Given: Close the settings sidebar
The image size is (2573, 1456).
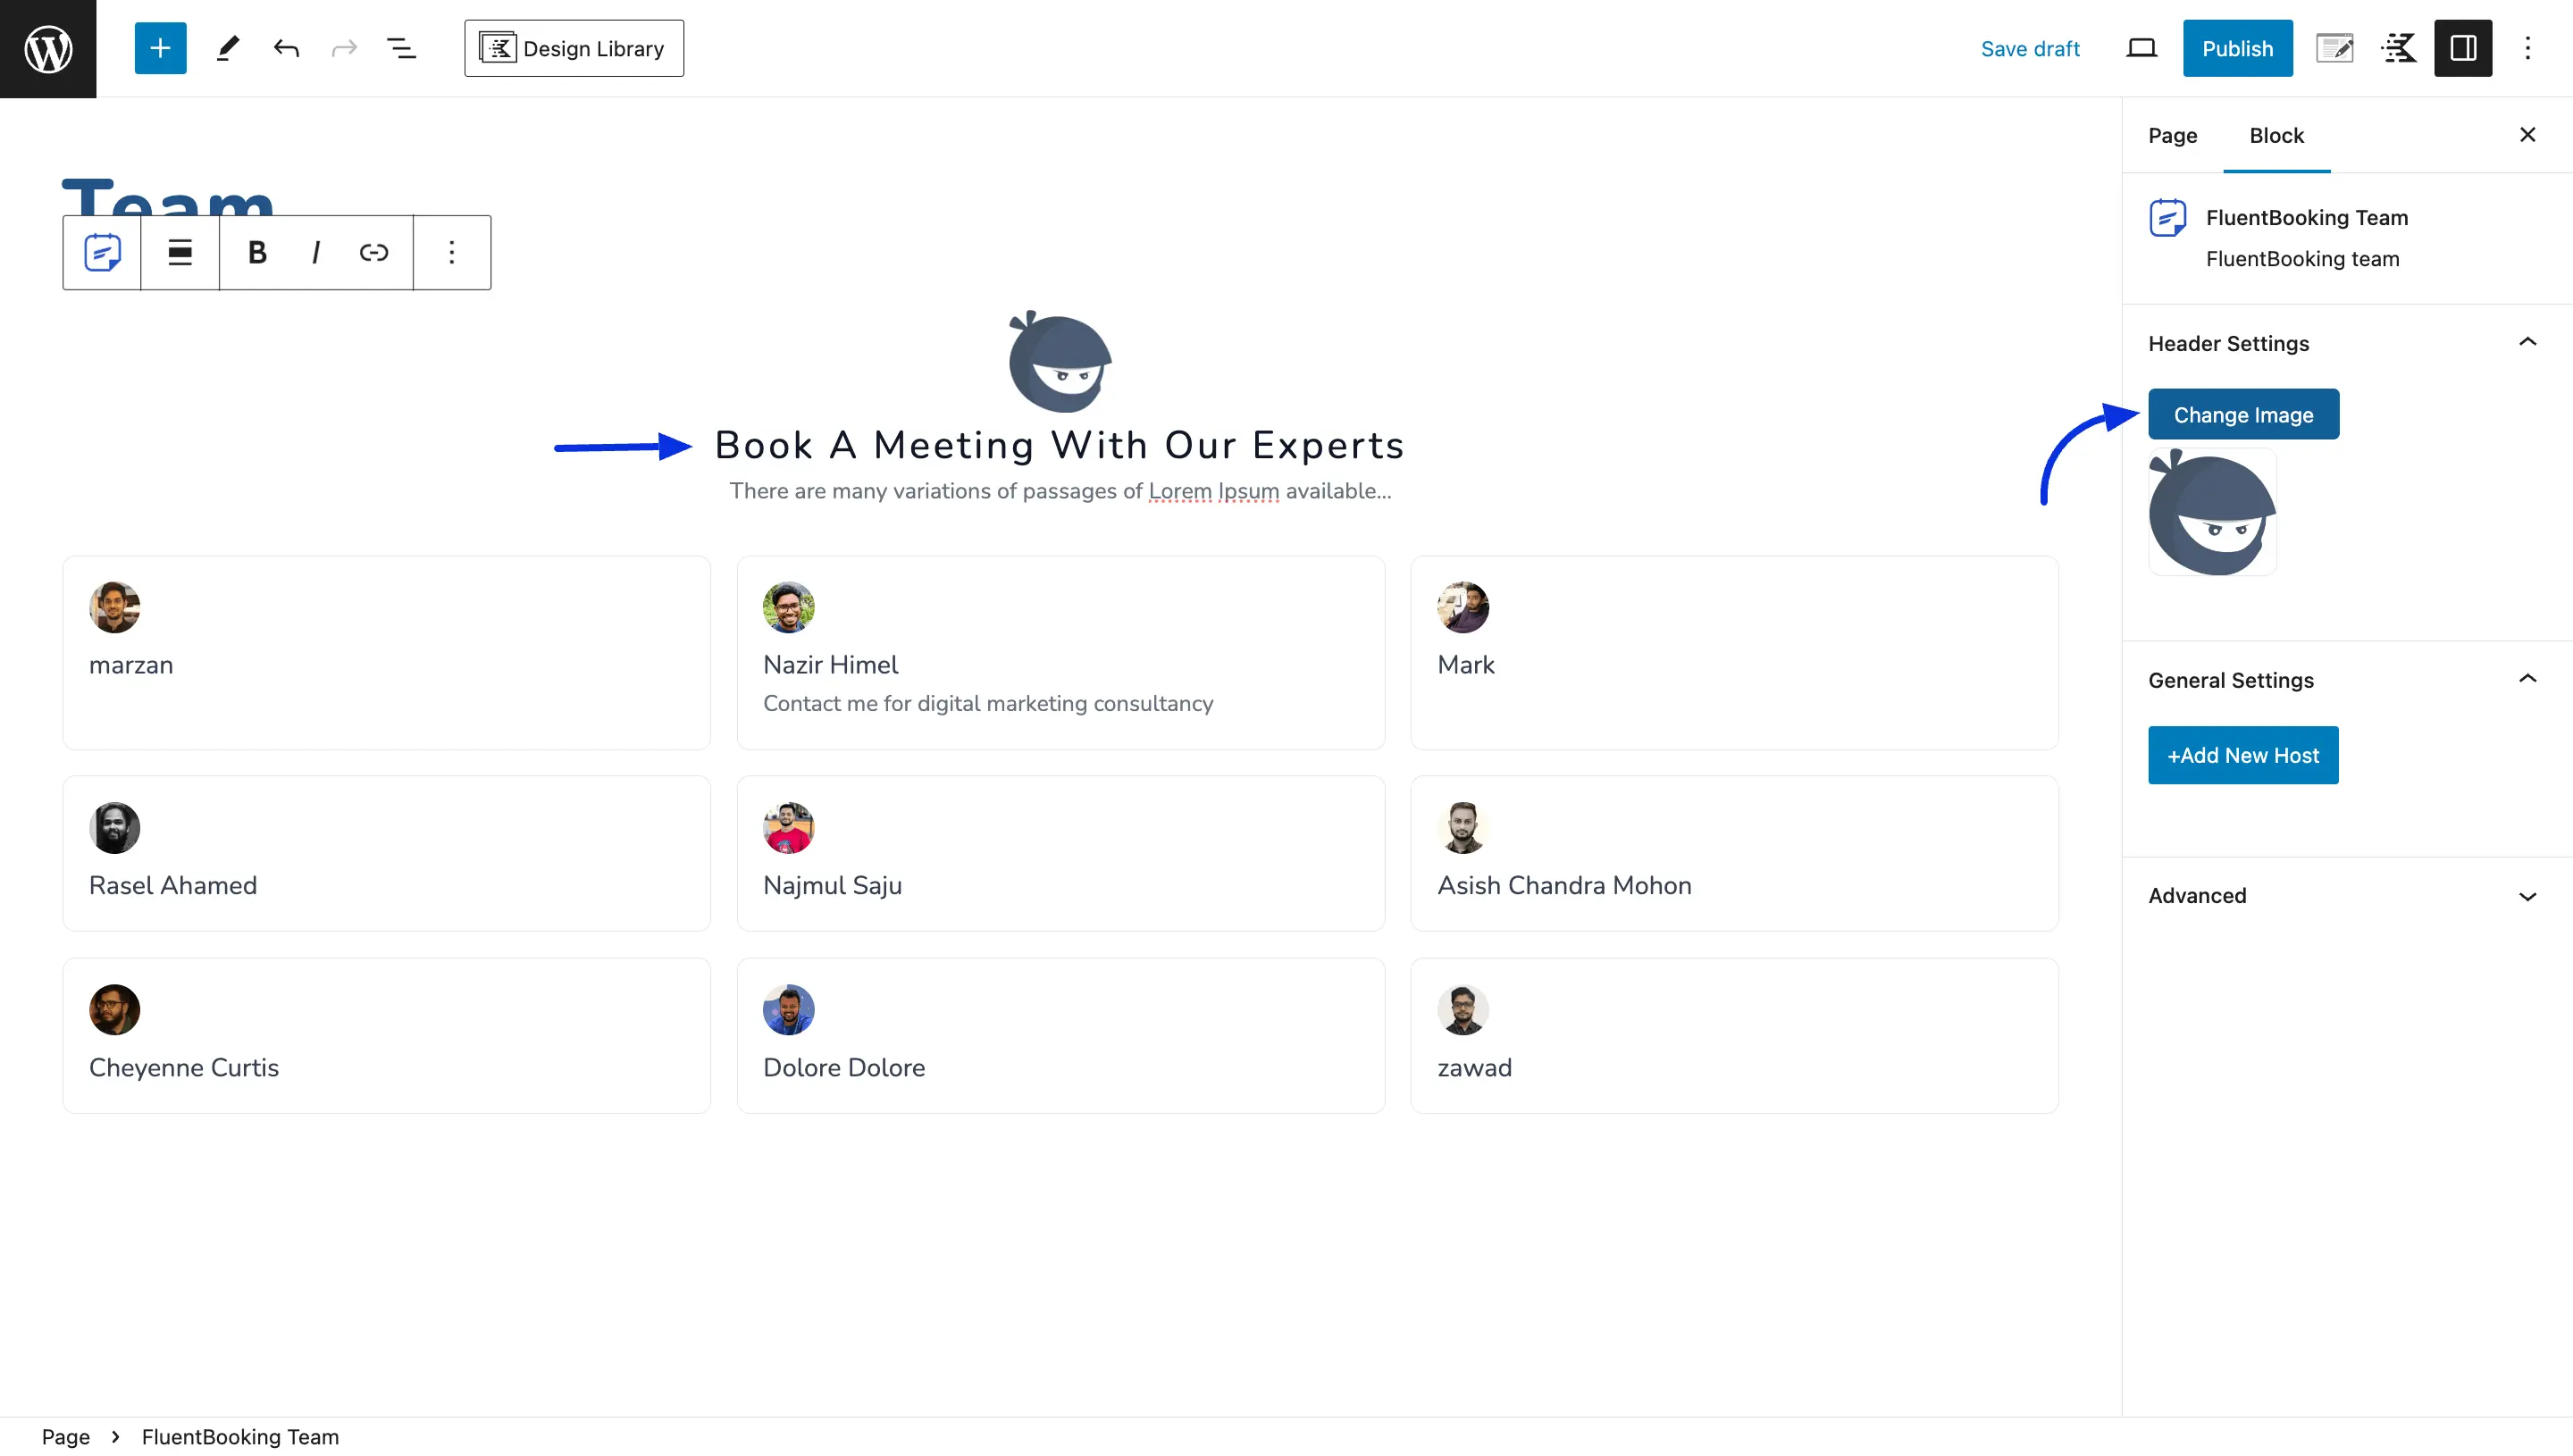Looking at the screenshot, I should click(x=2527, y=135).
